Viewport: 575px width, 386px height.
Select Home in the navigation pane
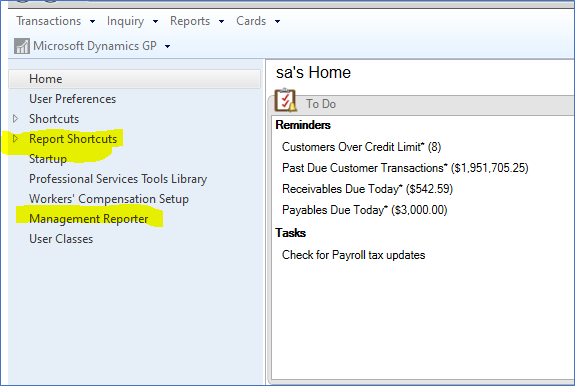coord(135,79)
